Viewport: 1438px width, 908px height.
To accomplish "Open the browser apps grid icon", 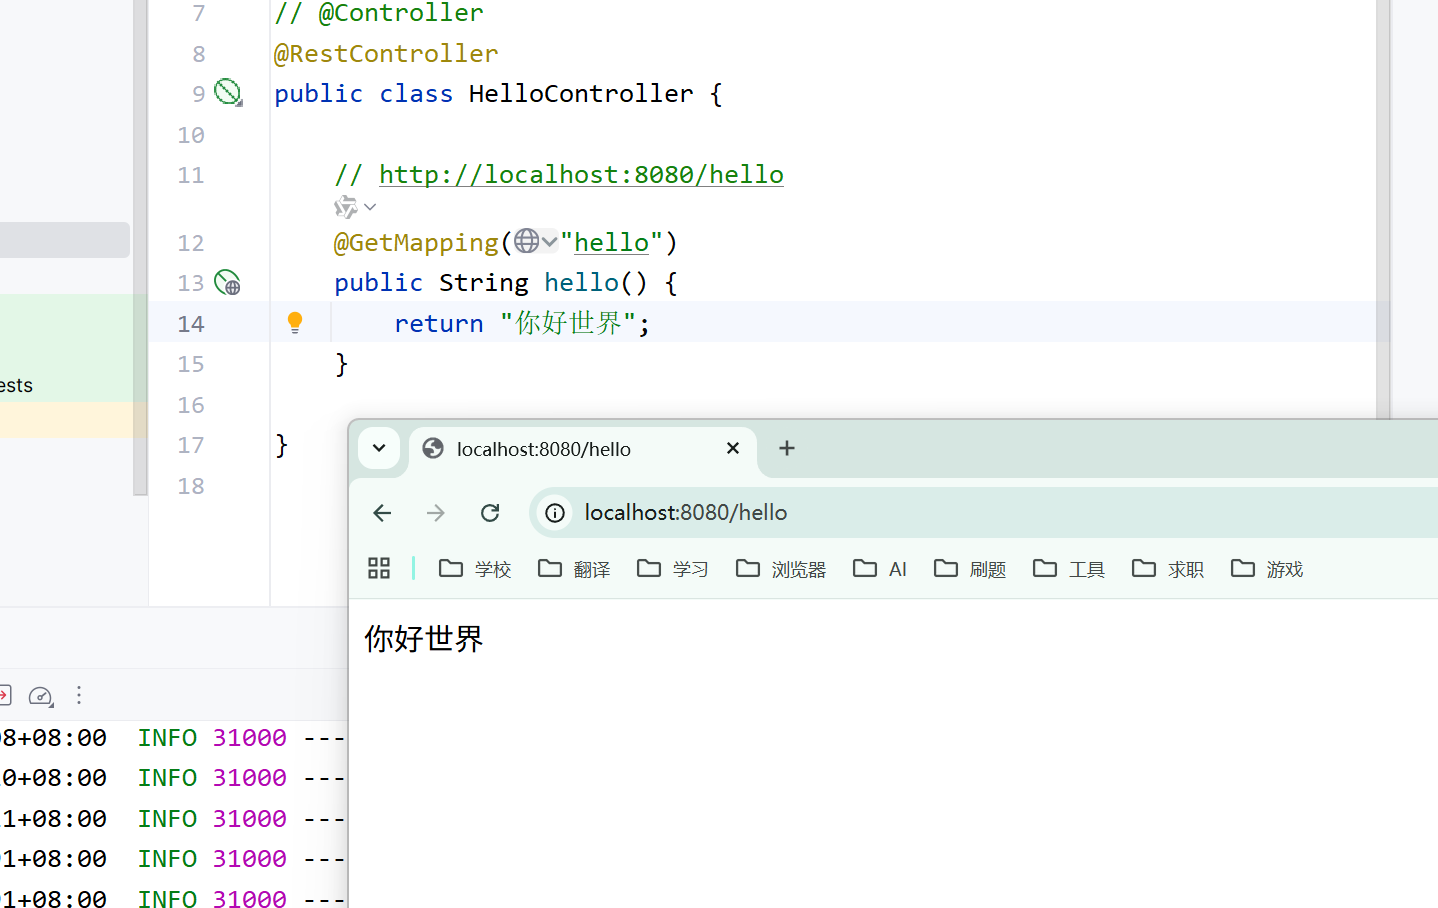I will coord(379,567).
